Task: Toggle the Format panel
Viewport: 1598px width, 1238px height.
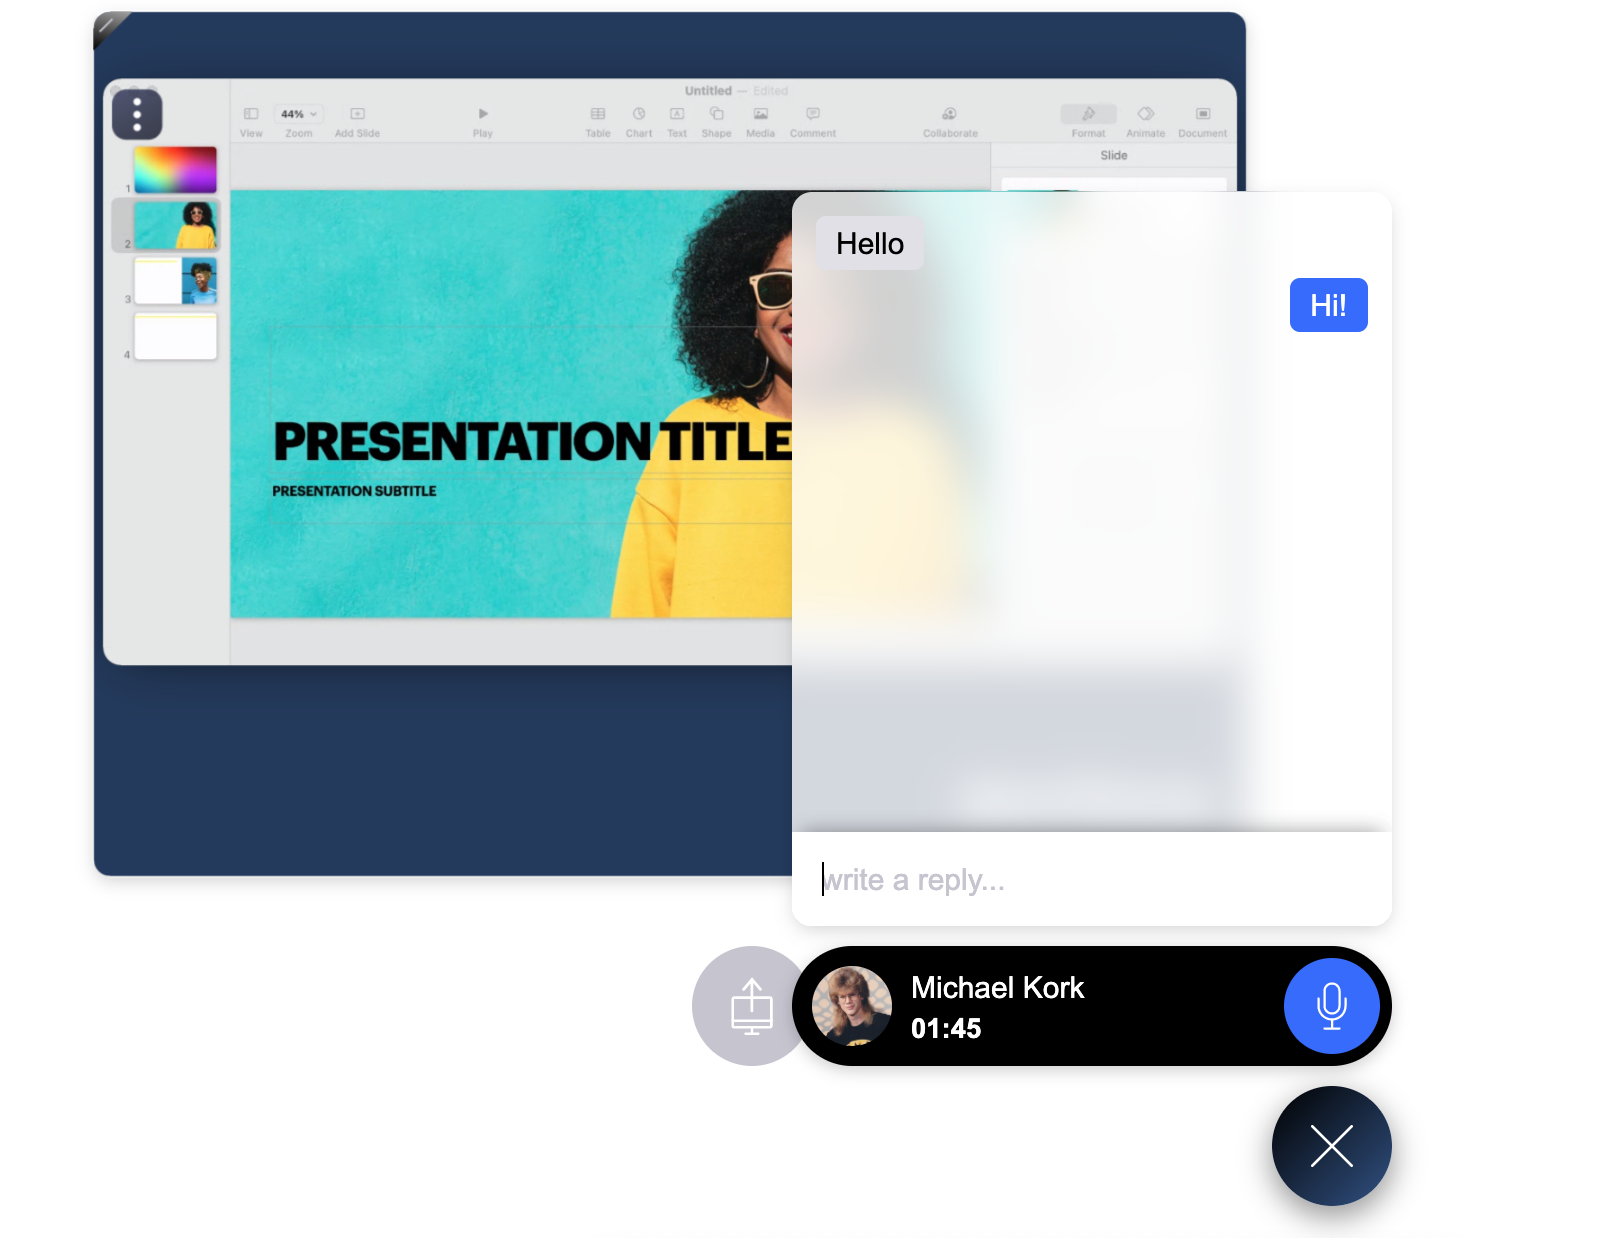Action: (x=1088, y=114)
